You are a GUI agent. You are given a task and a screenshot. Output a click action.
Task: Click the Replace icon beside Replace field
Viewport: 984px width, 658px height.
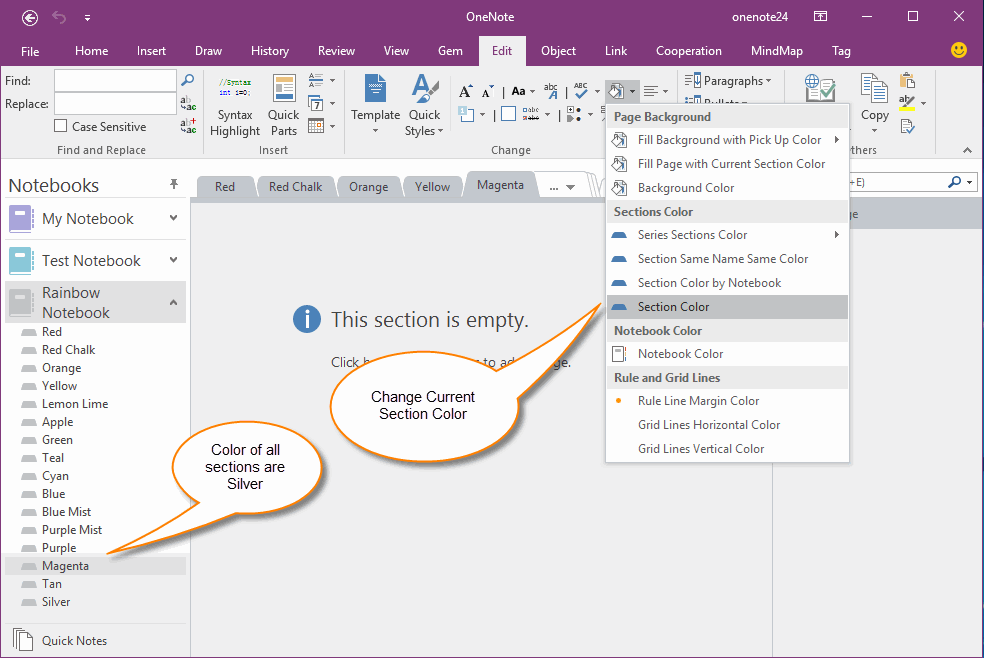pos(188,103)
